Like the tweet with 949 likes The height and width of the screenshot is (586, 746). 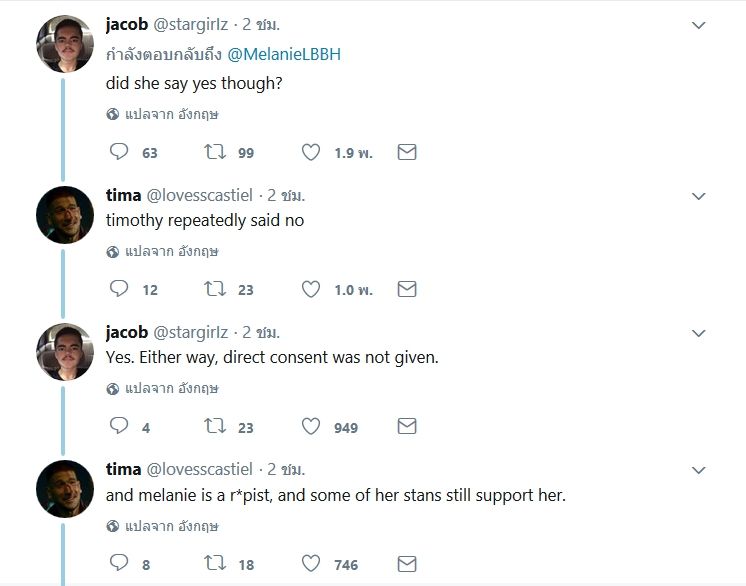click(x=311, y=426)
